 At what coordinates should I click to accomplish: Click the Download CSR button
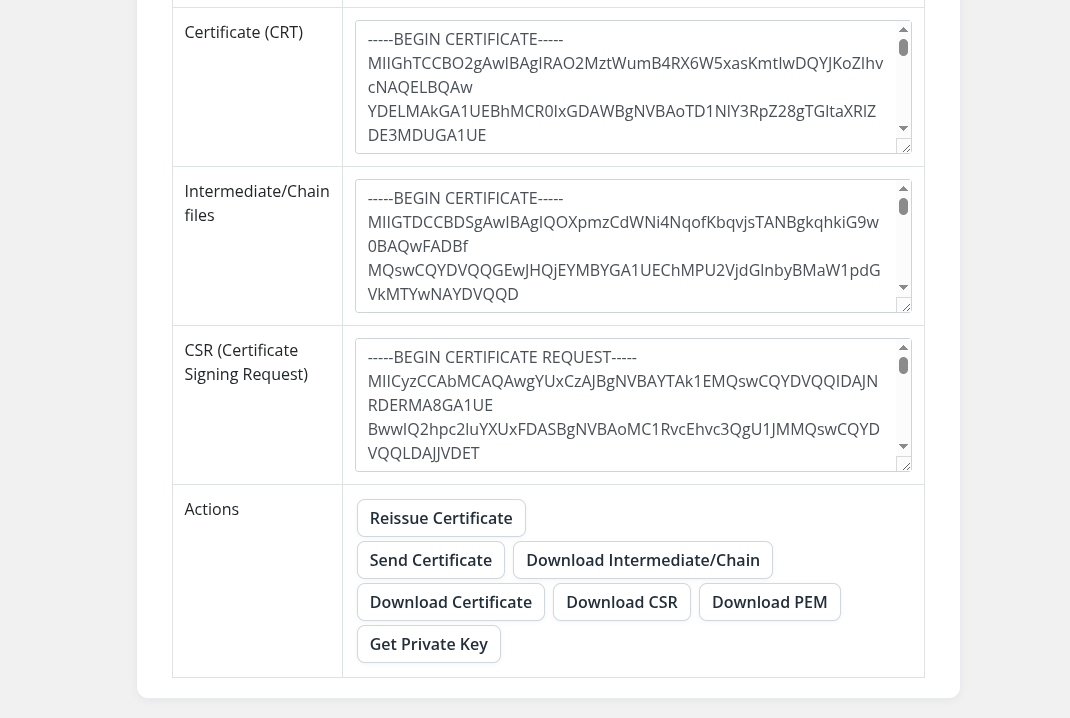pos(622,602)
